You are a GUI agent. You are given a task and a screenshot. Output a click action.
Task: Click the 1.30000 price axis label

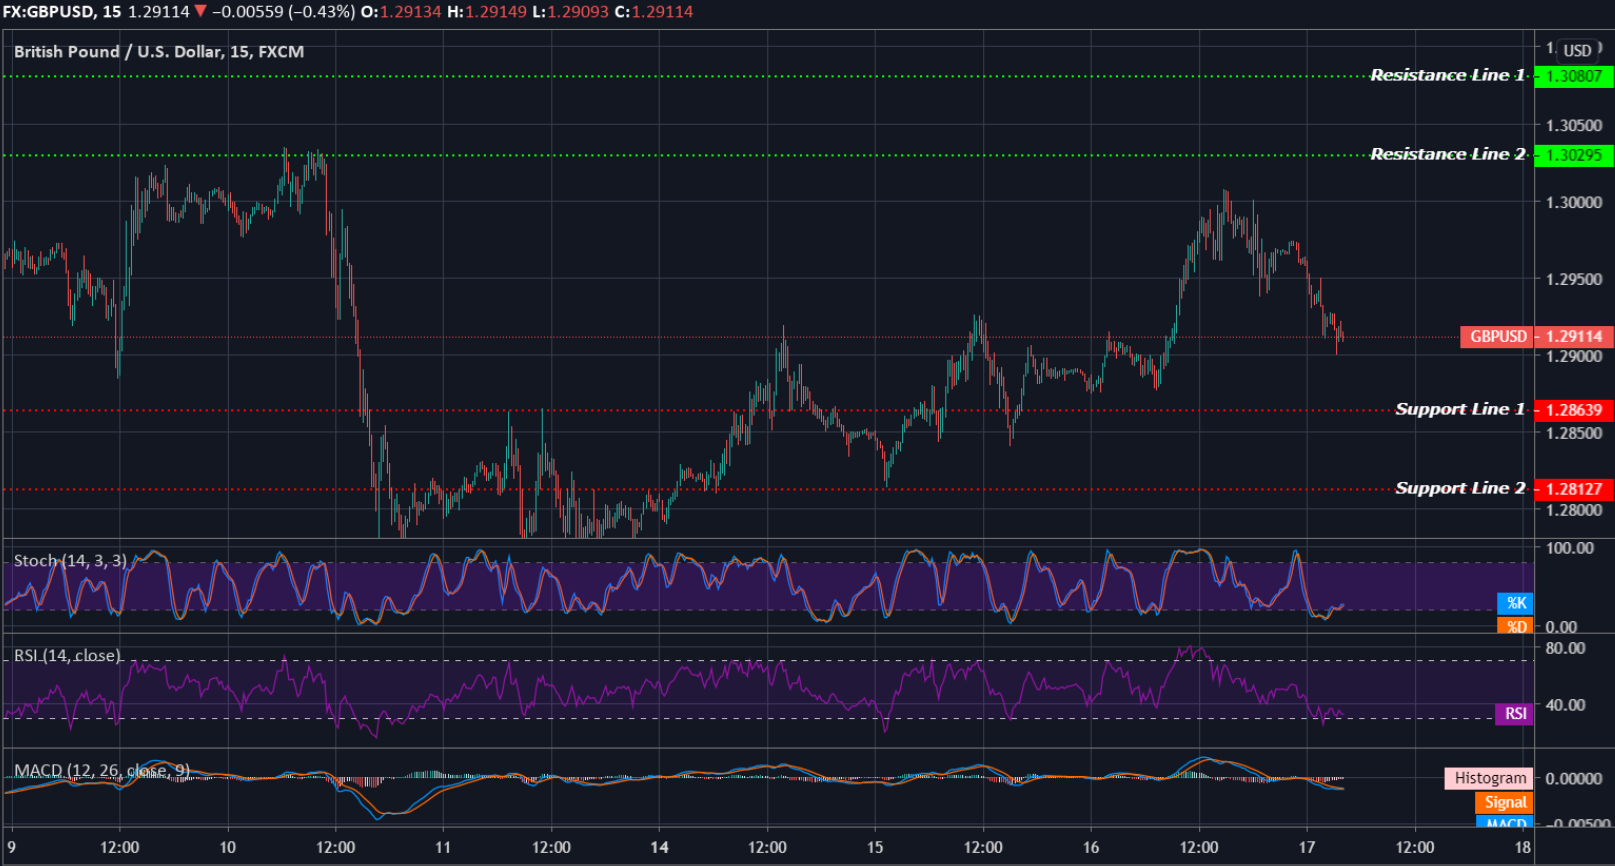point(1574,202)
